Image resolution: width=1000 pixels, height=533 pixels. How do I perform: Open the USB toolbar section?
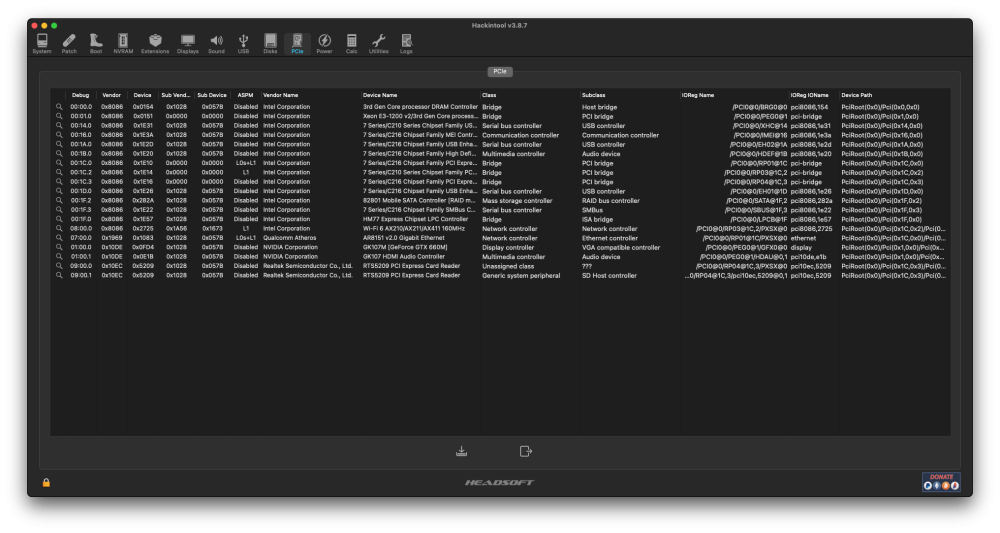pos(243,43)
